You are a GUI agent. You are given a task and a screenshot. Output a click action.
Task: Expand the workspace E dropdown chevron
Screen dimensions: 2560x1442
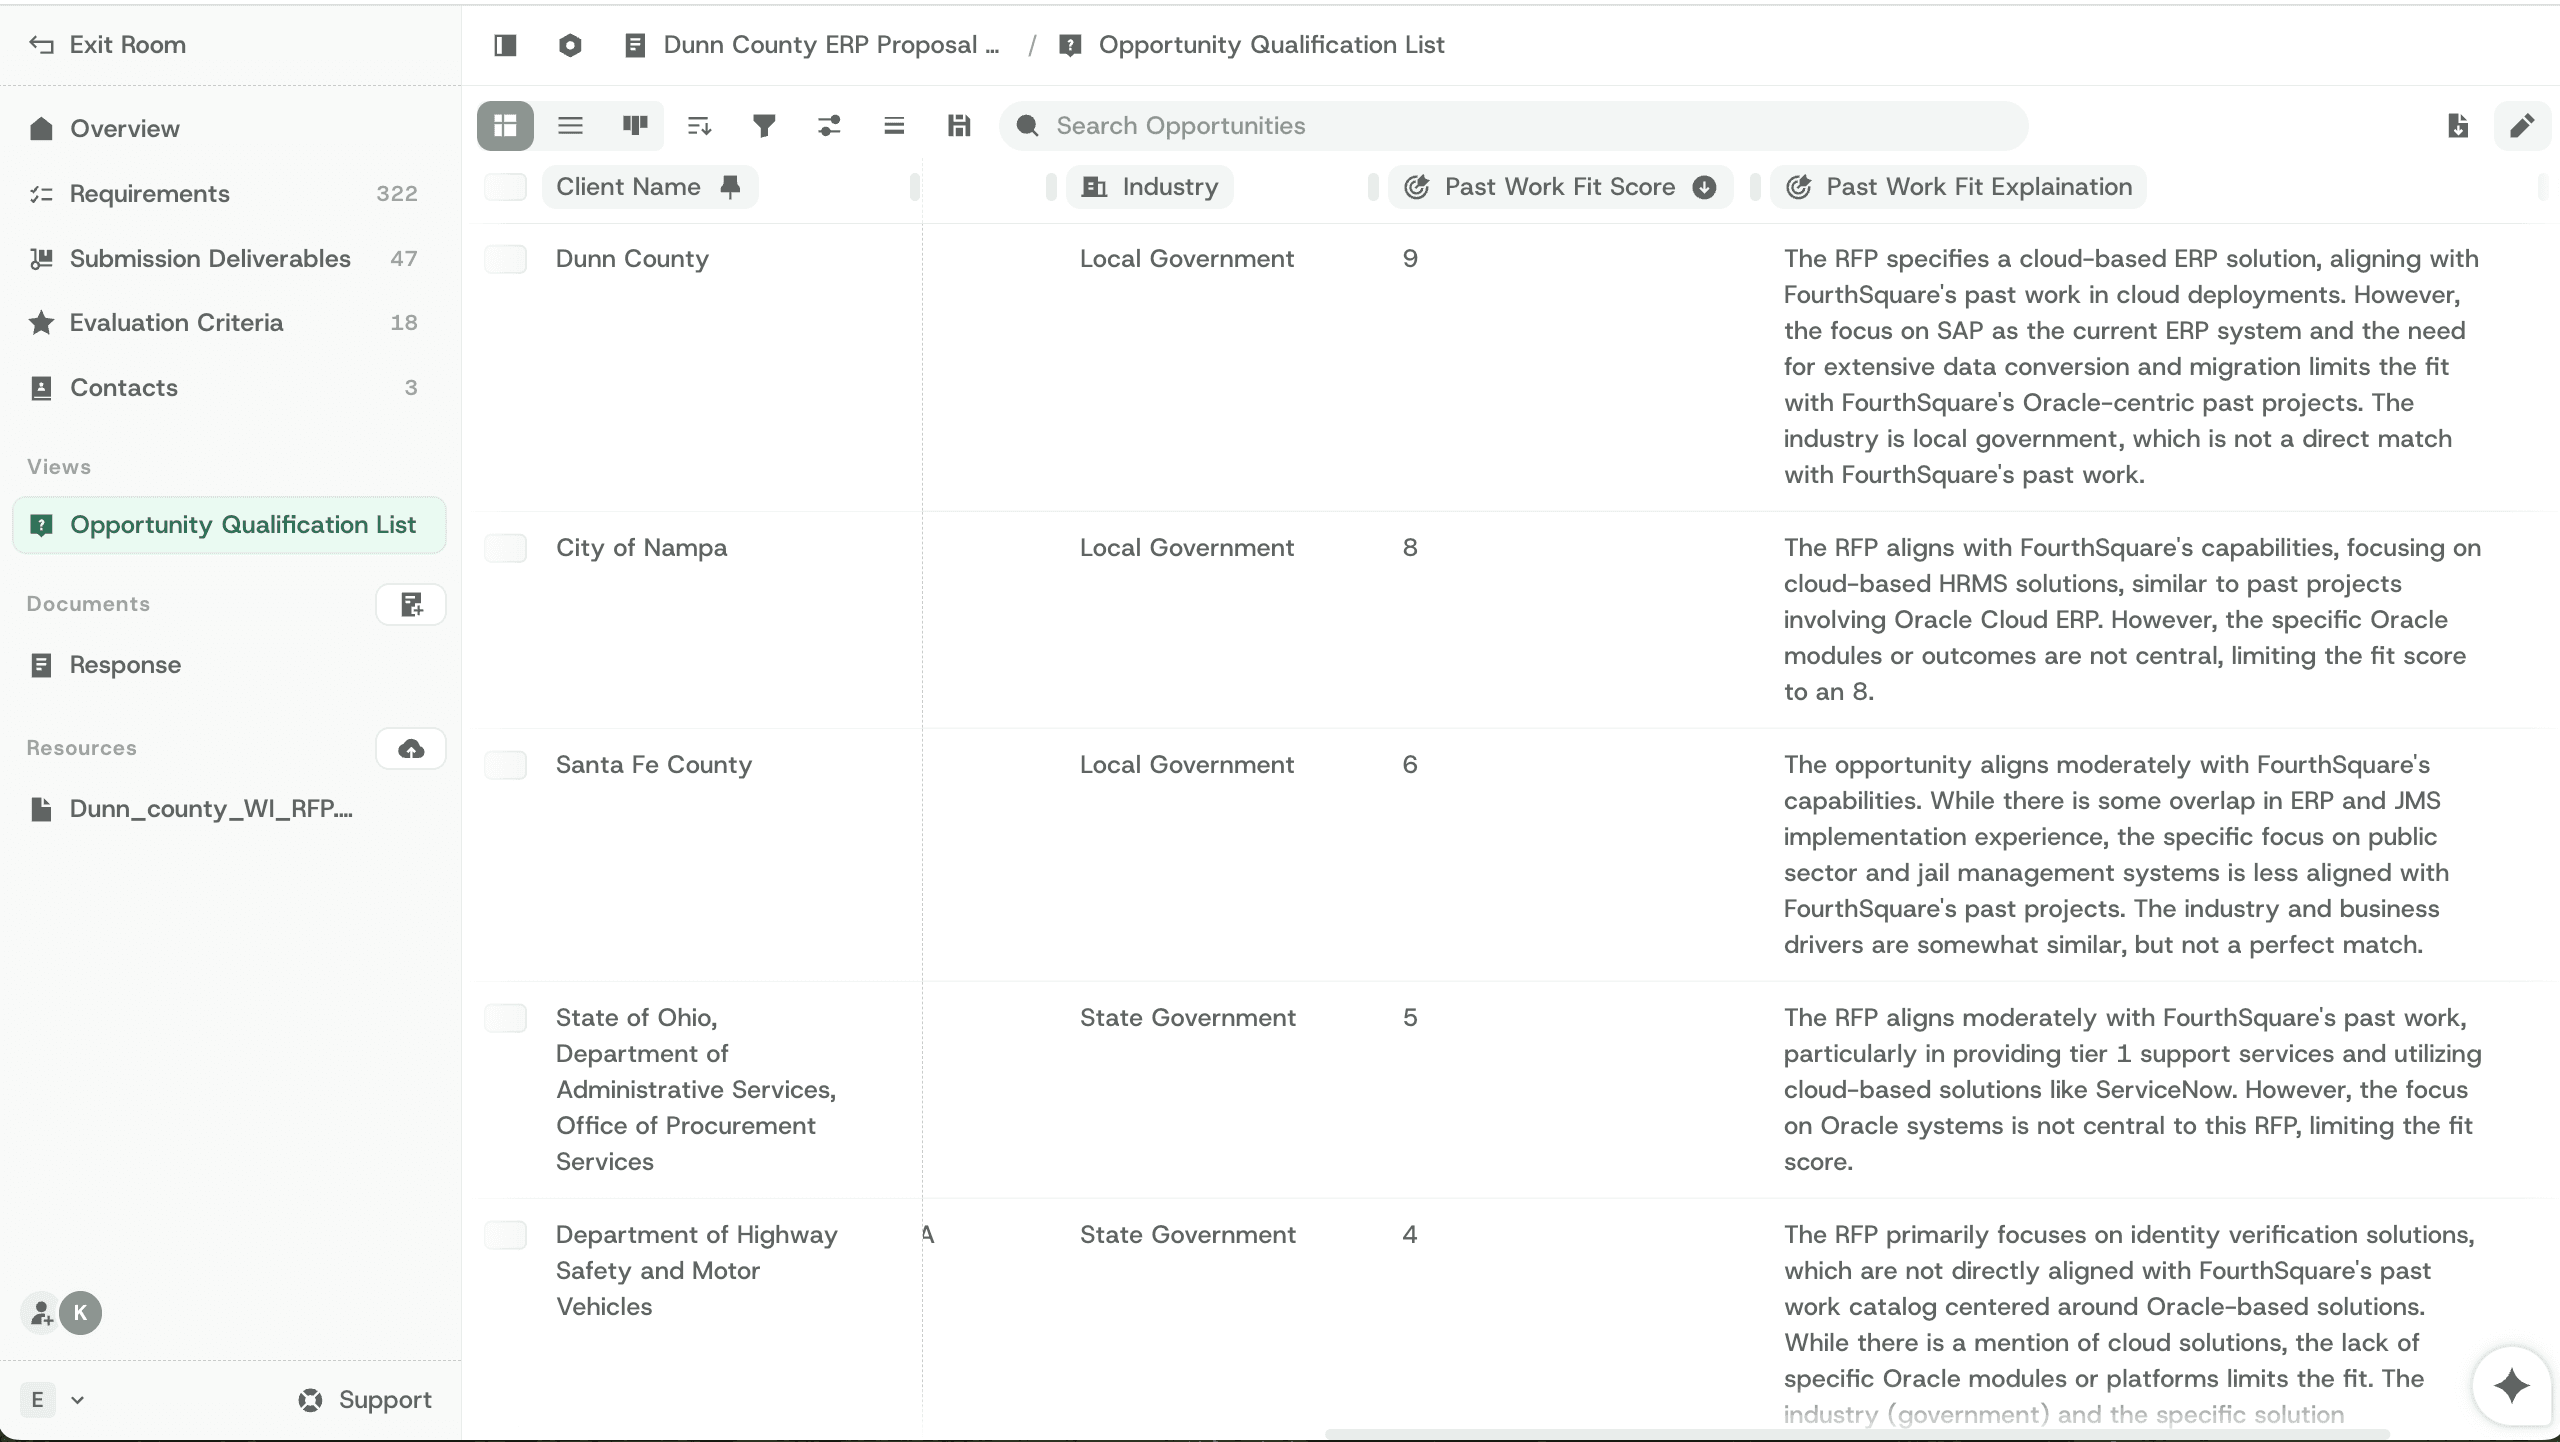click(x=78, y=1400)
